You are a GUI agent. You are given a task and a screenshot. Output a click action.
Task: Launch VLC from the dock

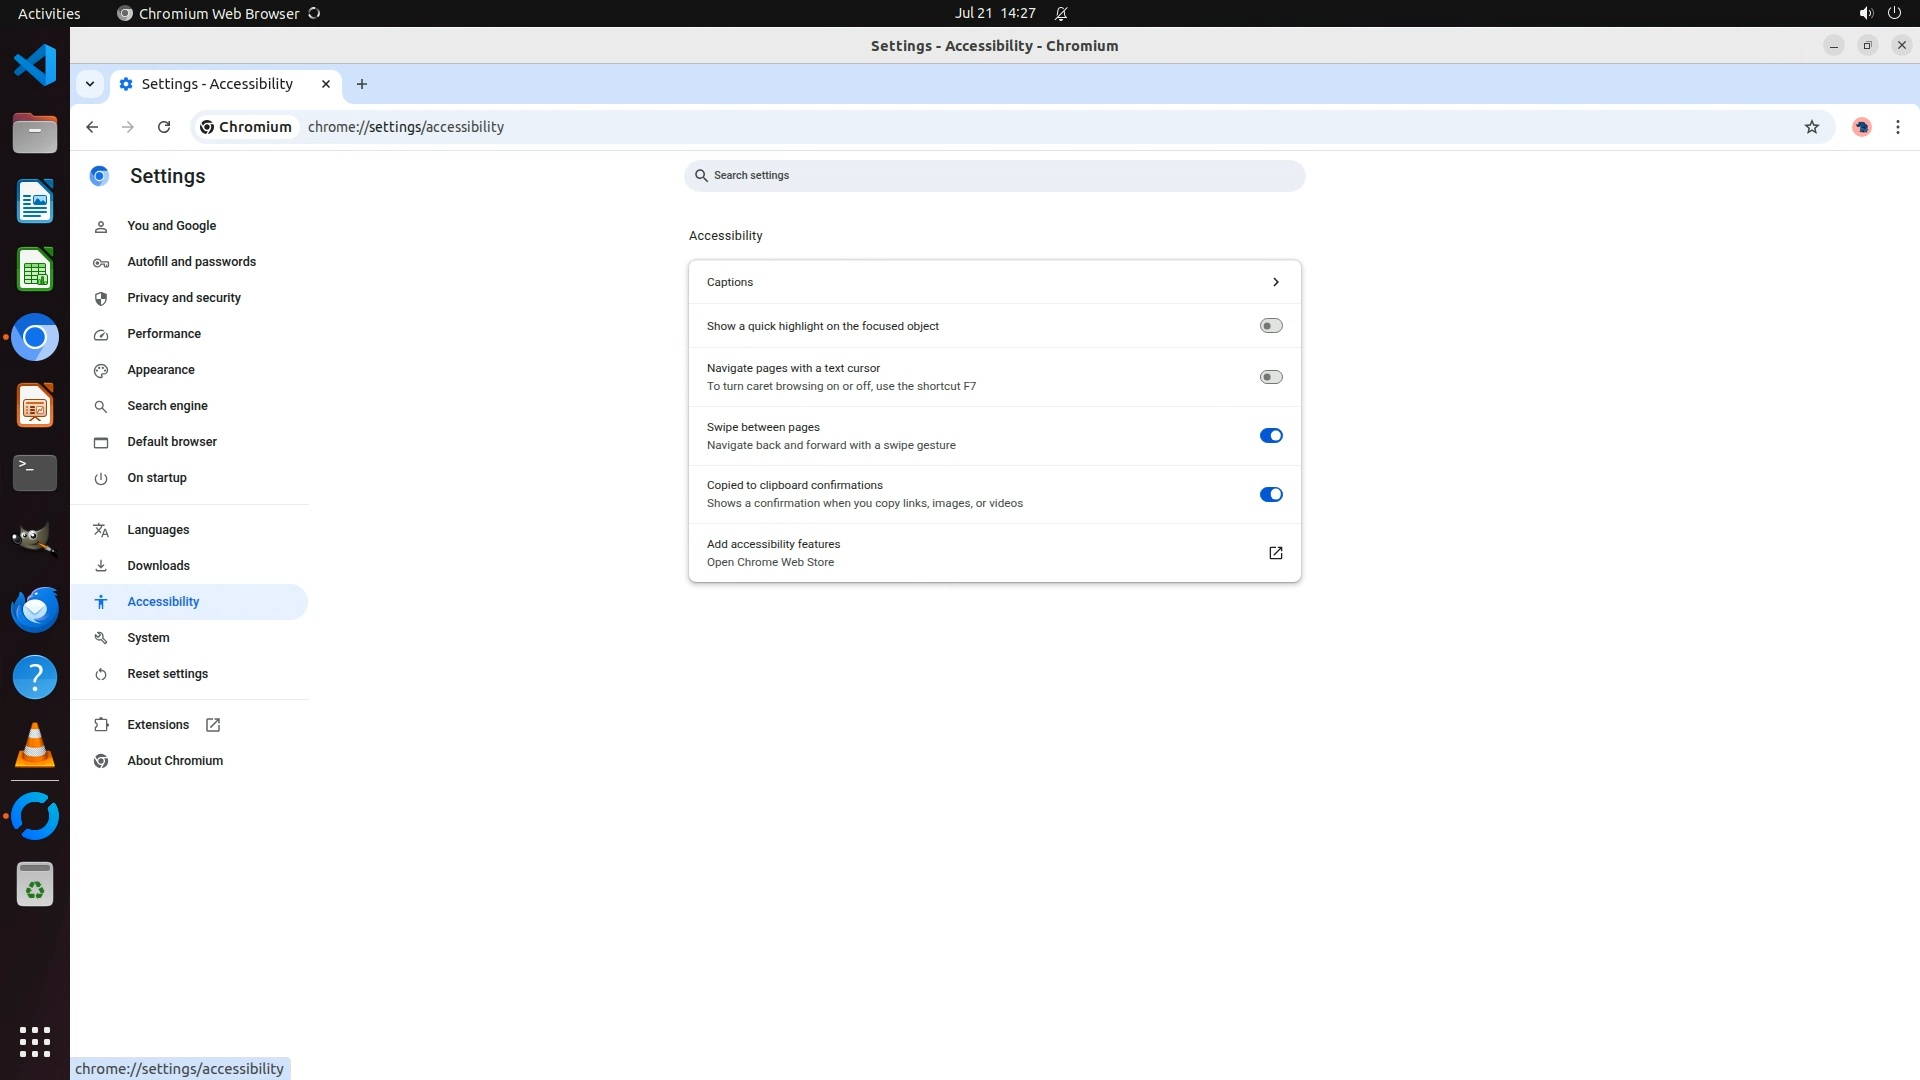(35, 745)
